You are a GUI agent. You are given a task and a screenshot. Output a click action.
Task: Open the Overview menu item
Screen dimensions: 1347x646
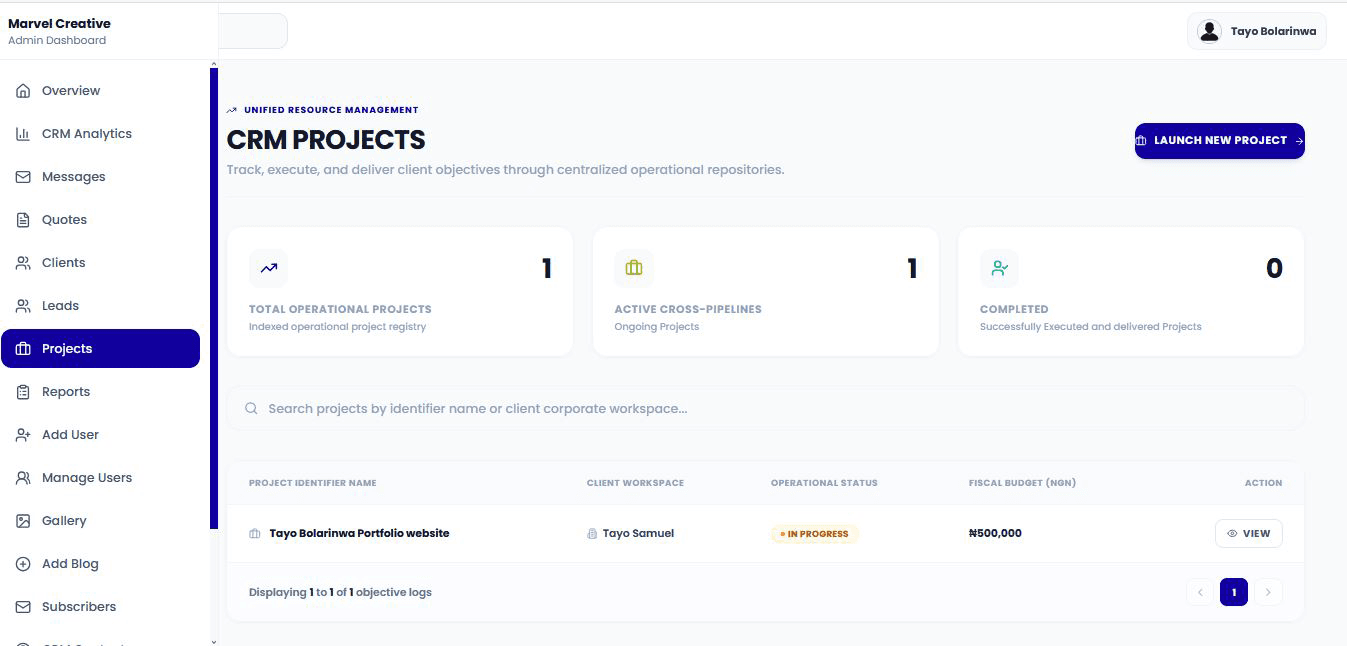click(x=101, y=91)
